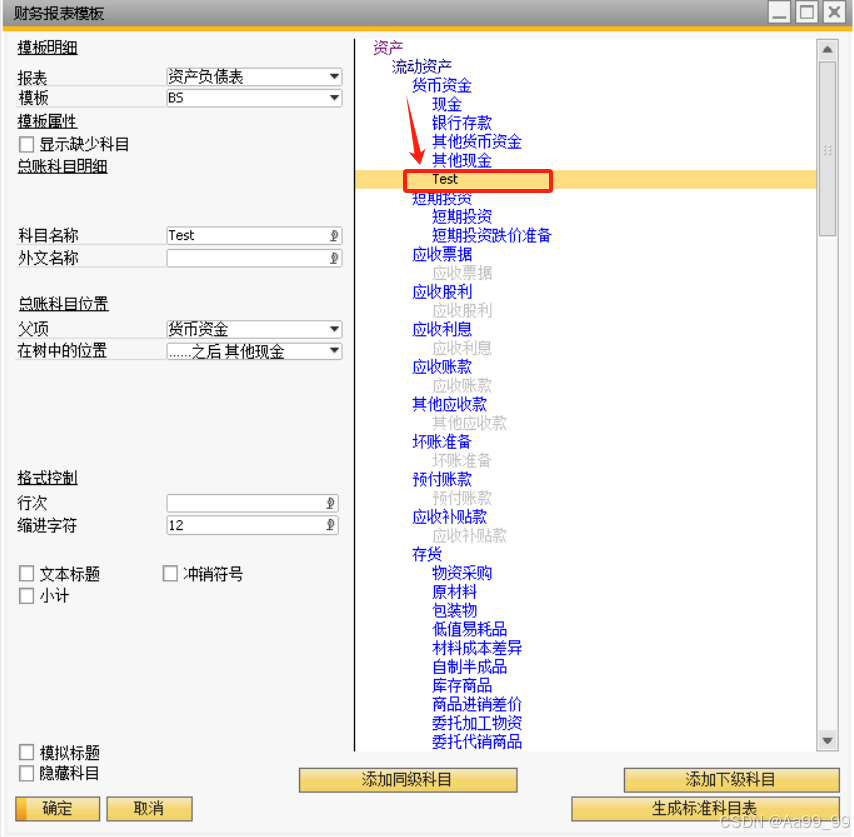Click 生成标准科目表 button

(705, 809)
